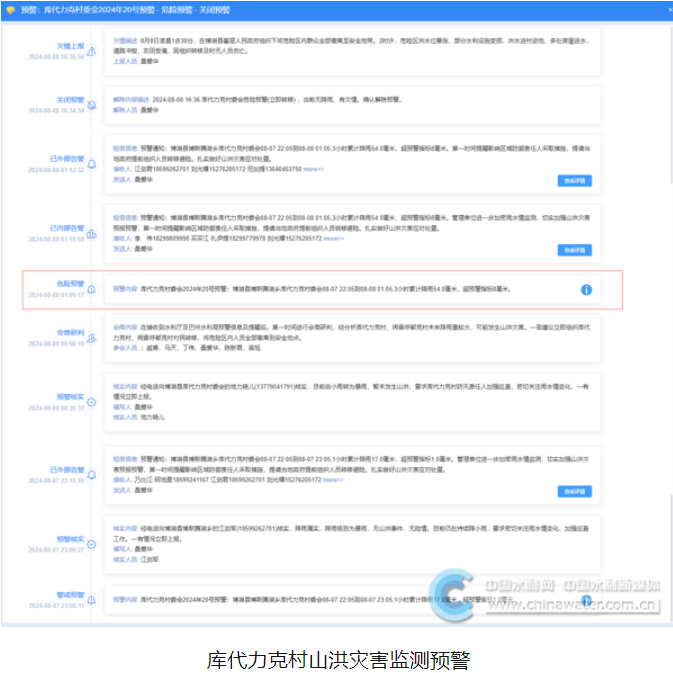Image resolution: width=673 pixels, height=673 pixels.
Task: Click the 已内部告警 timeline icon
Action: (x=92, y=234)
